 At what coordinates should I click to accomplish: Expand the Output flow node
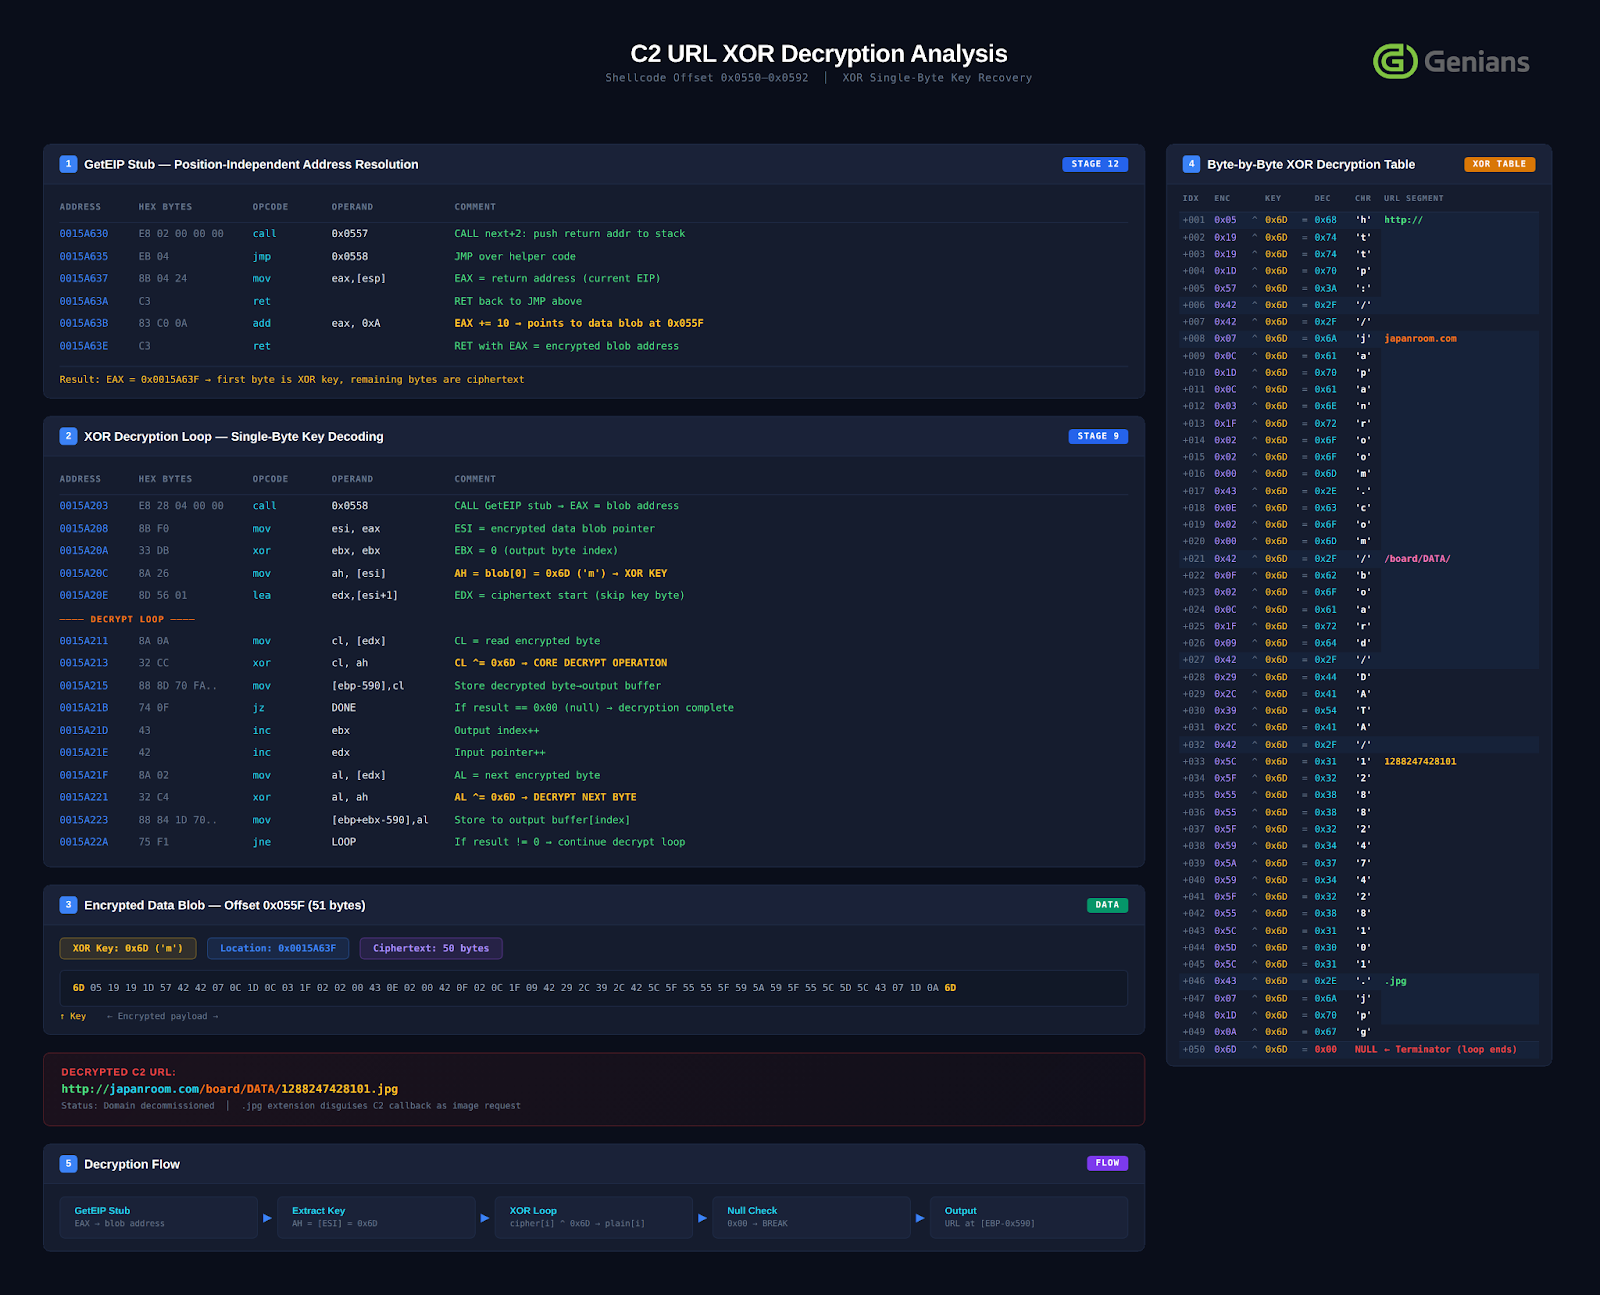1029,1217
